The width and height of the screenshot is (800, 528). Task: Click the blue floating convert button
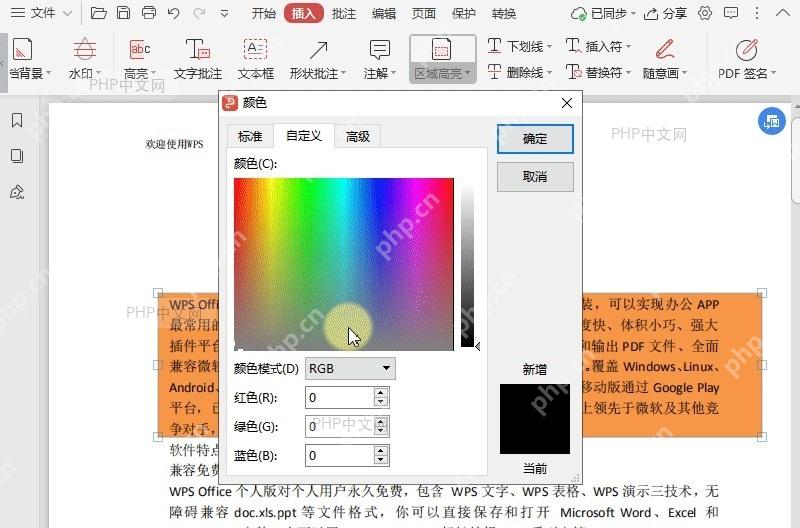(x=771, y=121)
